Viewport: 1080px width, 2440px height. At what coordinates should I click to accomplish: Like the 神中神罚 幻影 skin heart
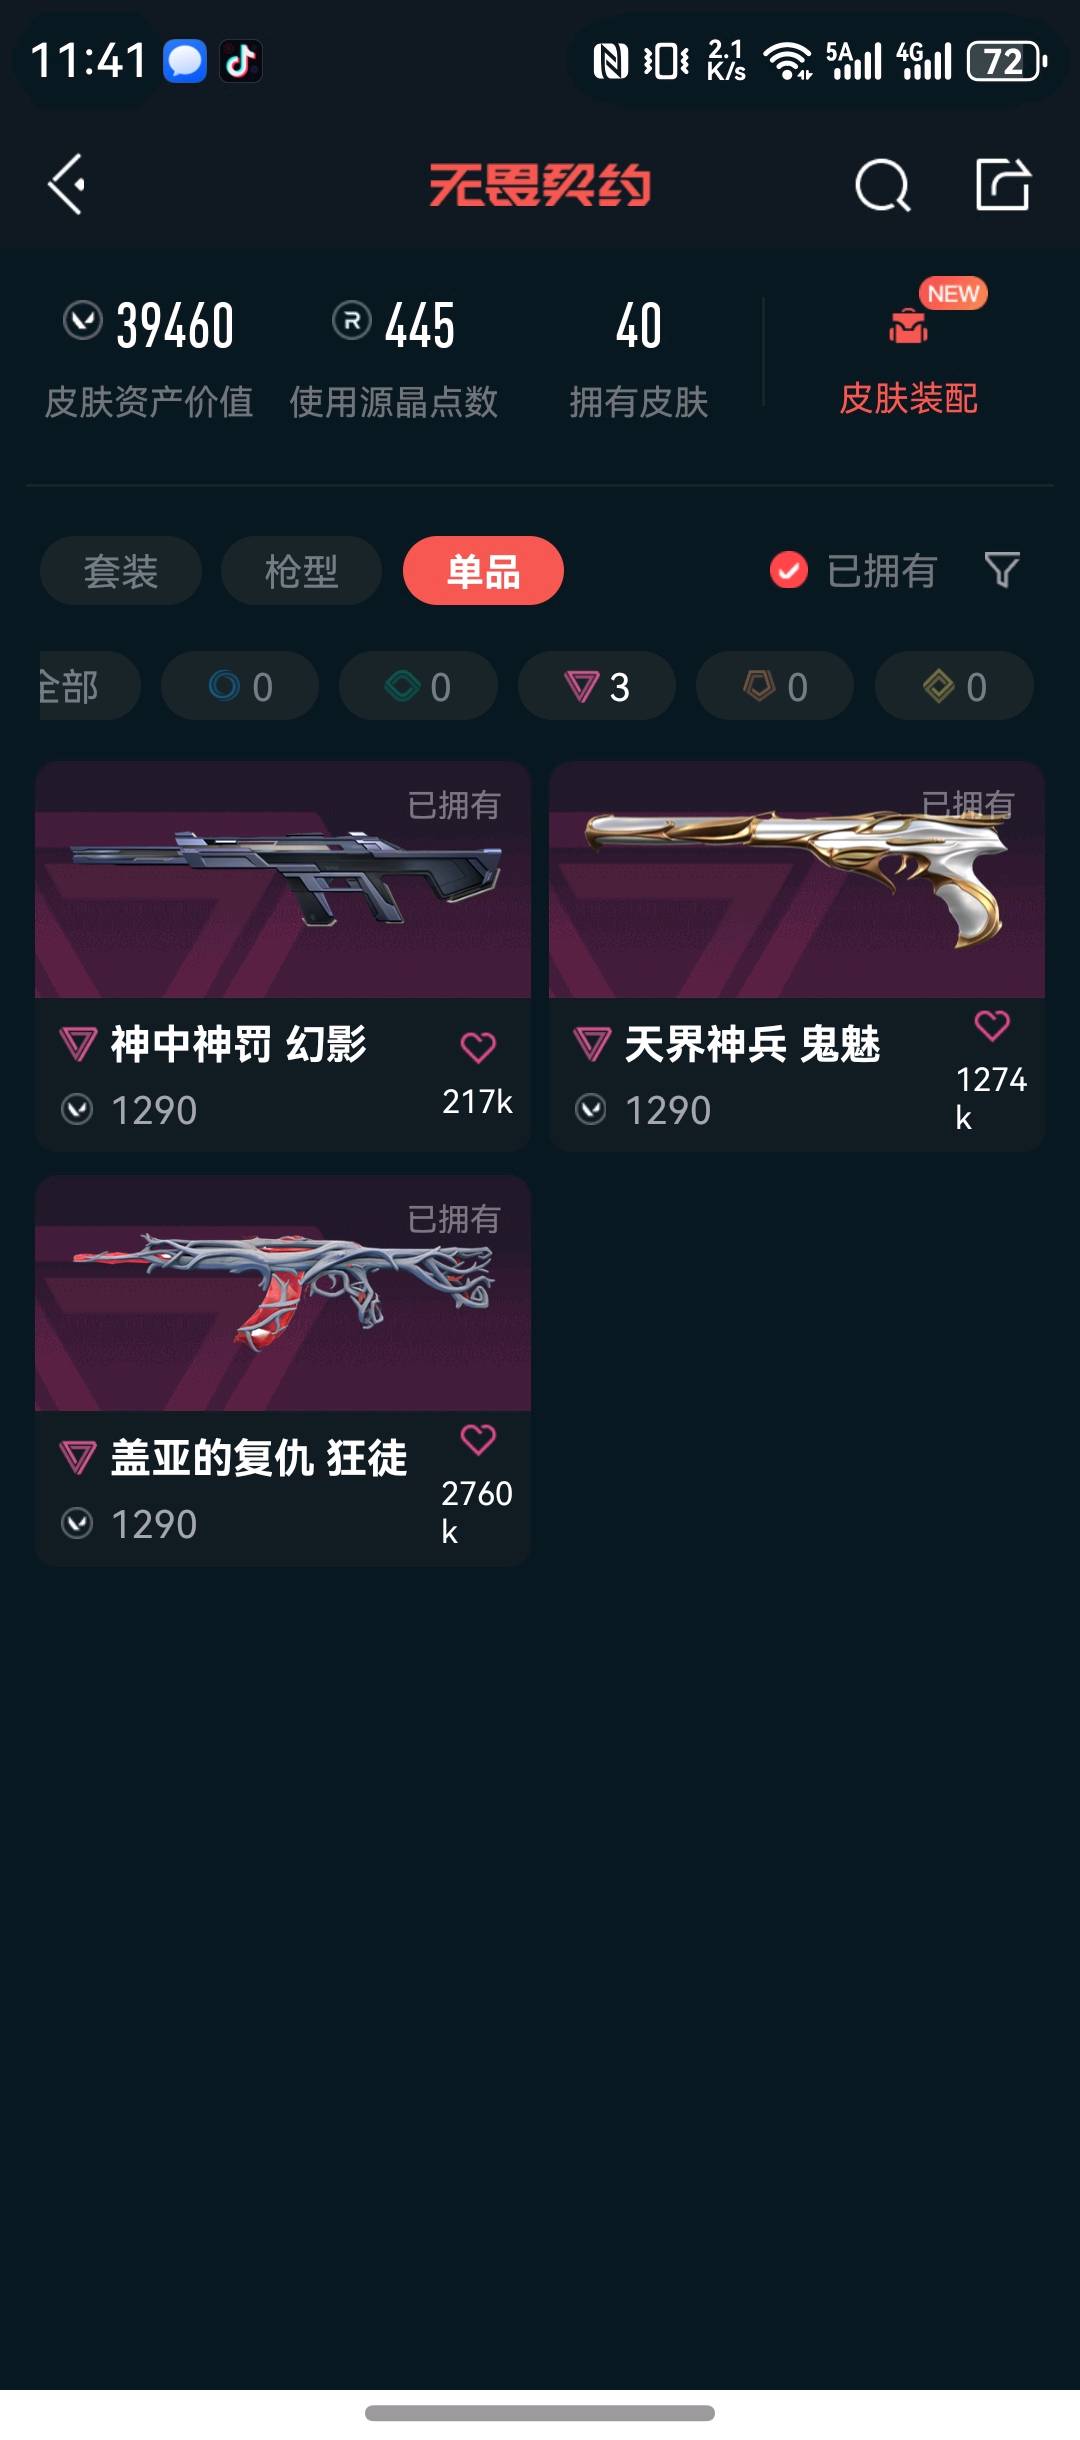coord(478,1047)
